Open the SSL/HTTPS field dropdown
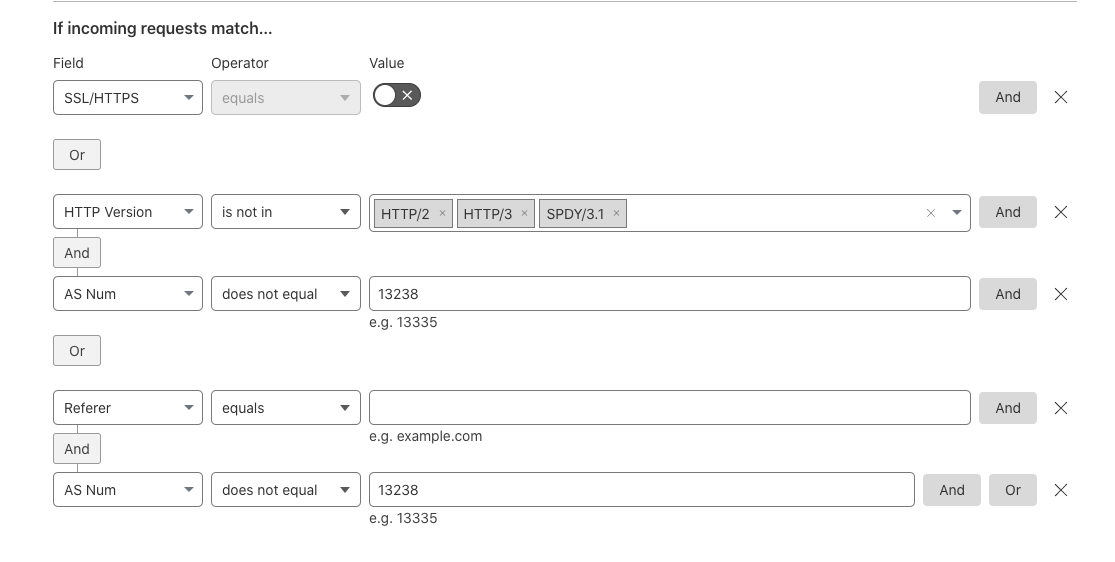Image resolution: width=1115 pixels, height=562 pixels. pos(128,97)
